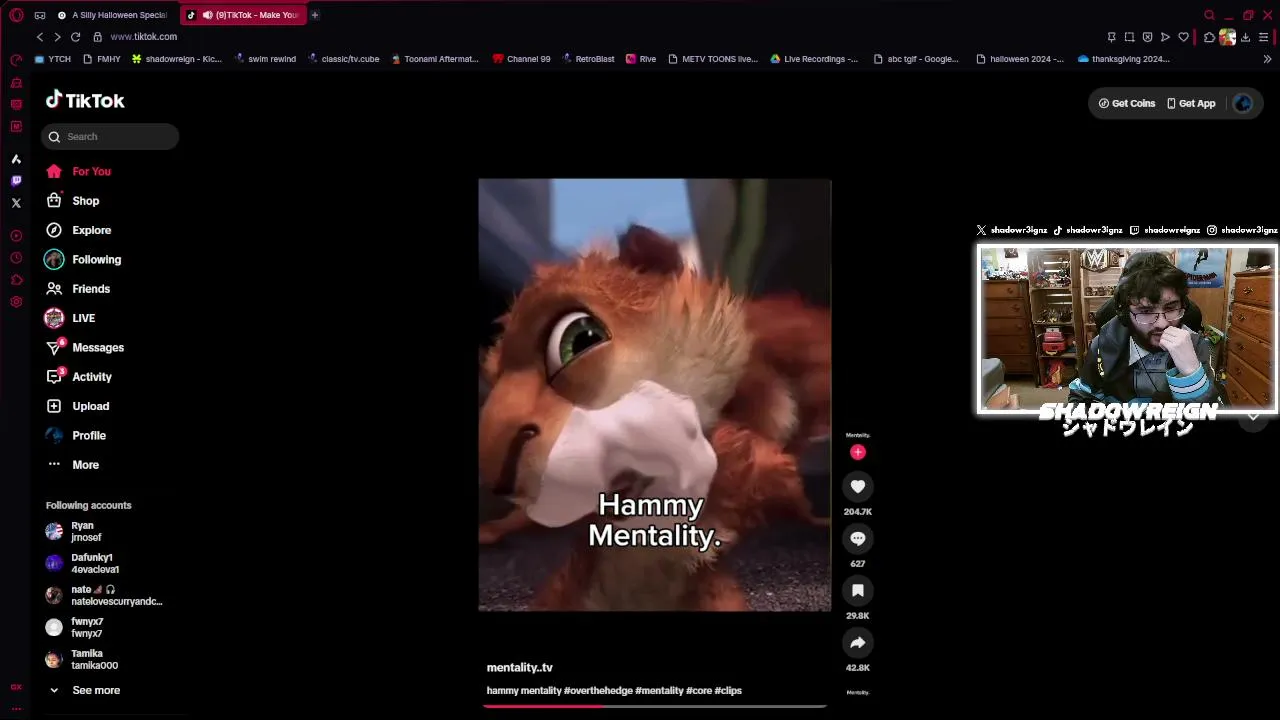
Task: Open the browser easy setup menu icon
Action: tap(1264, 37)
